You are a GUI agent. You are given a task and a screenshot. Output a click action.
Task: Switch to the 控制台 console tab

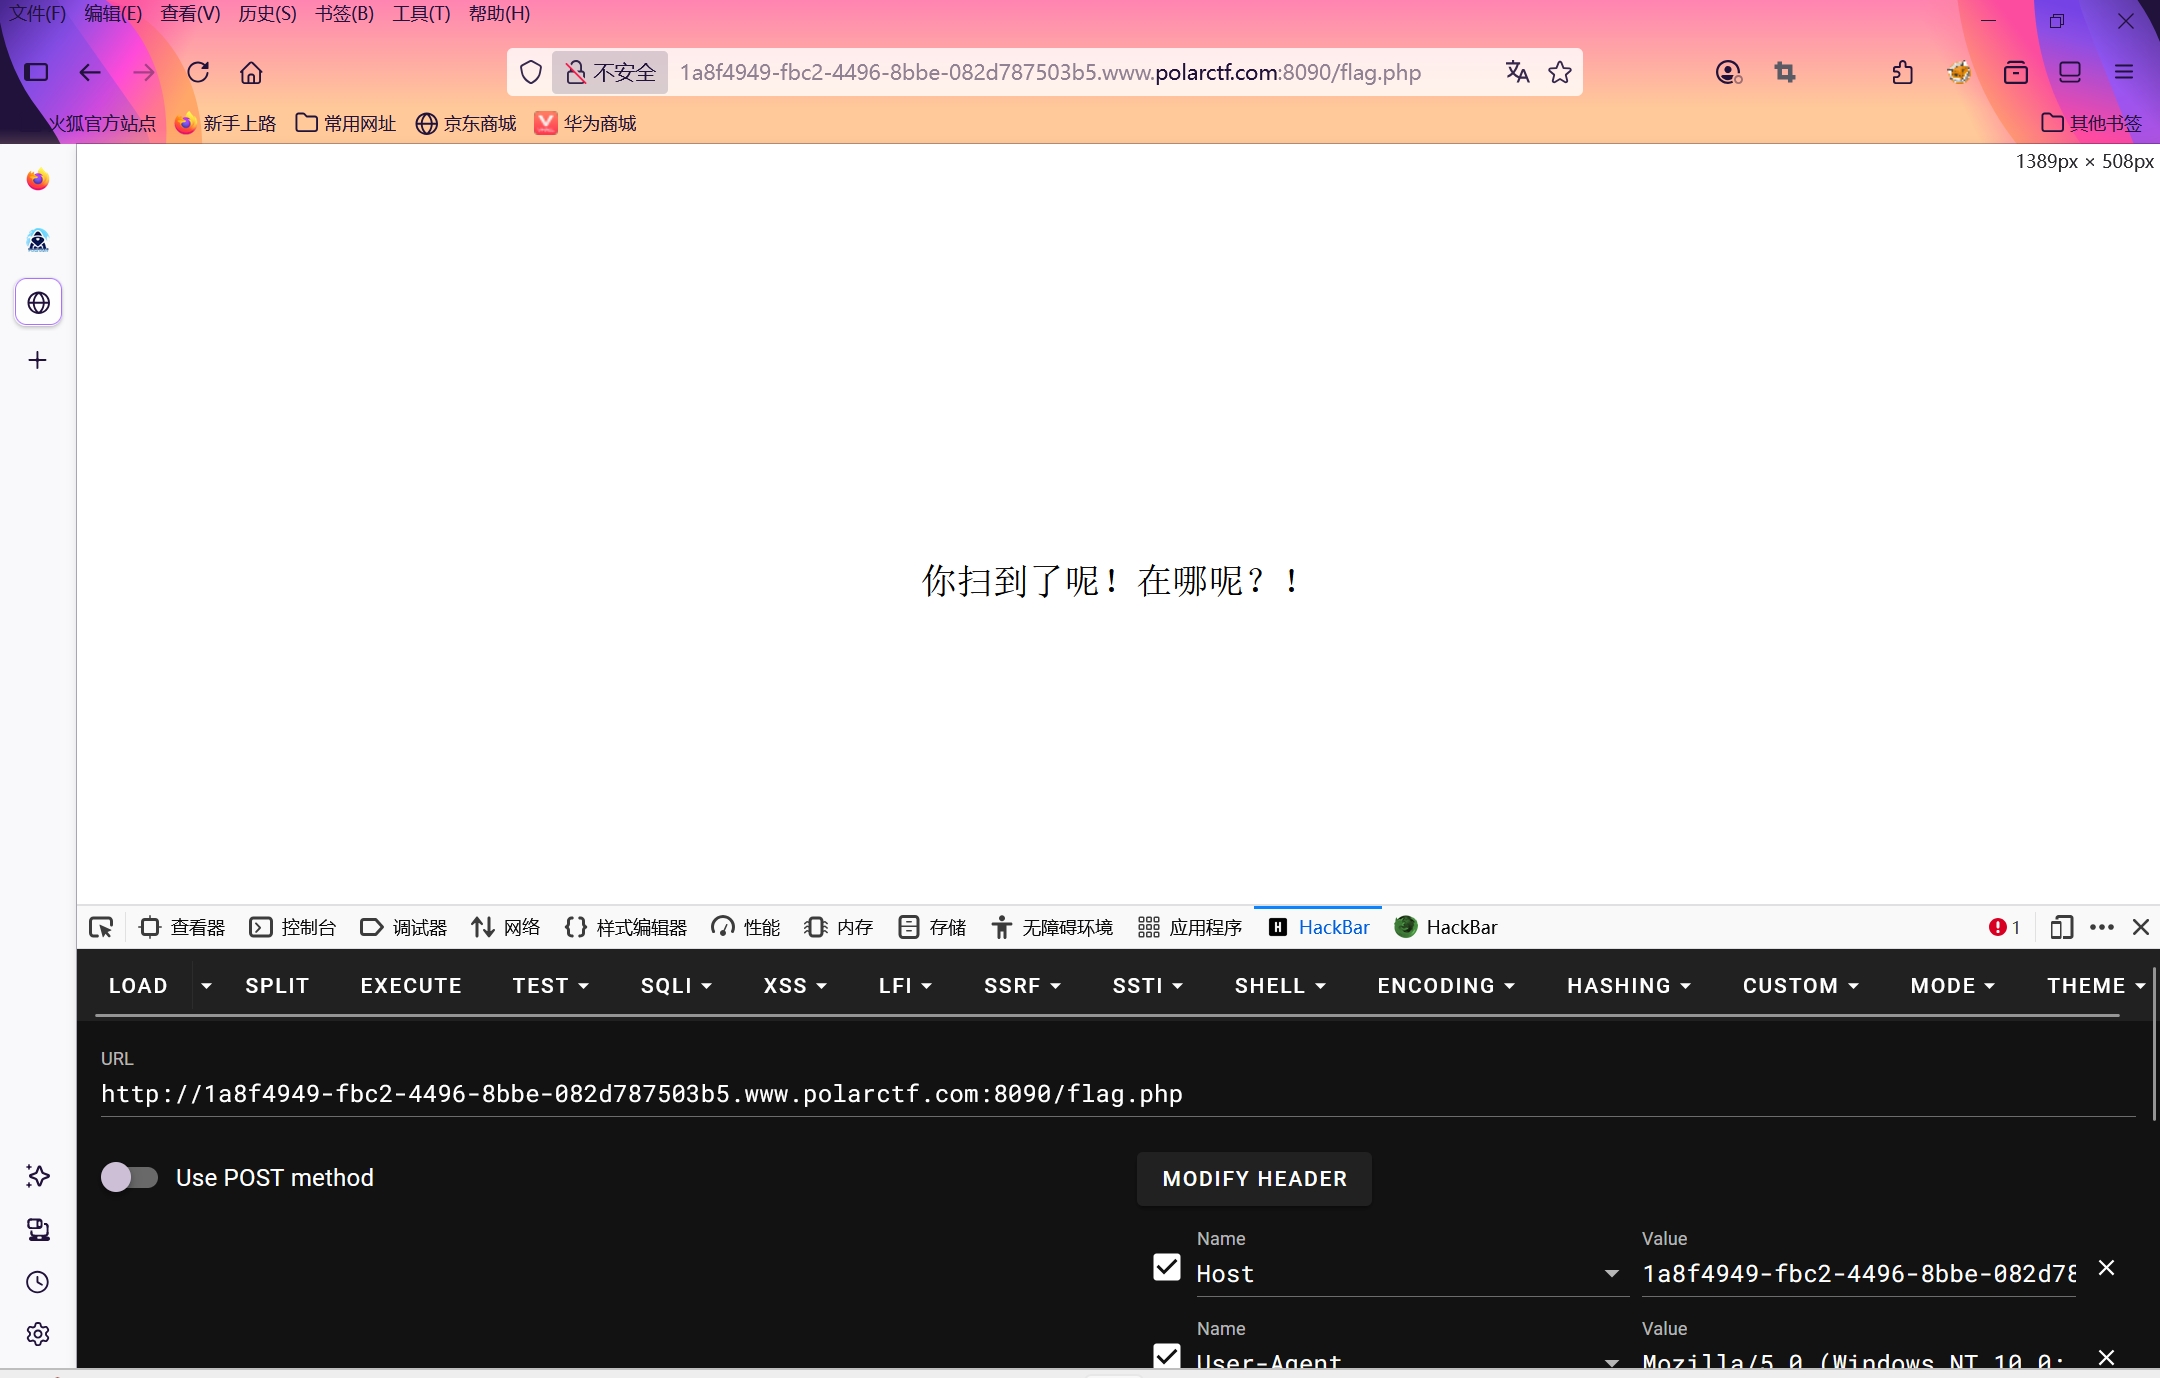293,927
